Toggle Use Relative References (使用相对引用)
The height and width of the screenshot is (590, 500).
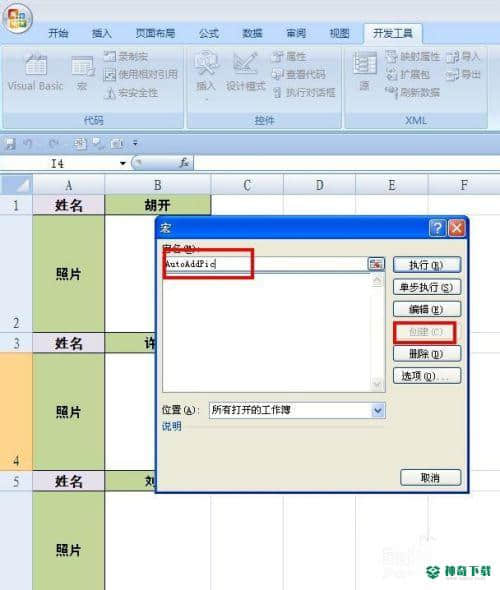pos(140,75)
